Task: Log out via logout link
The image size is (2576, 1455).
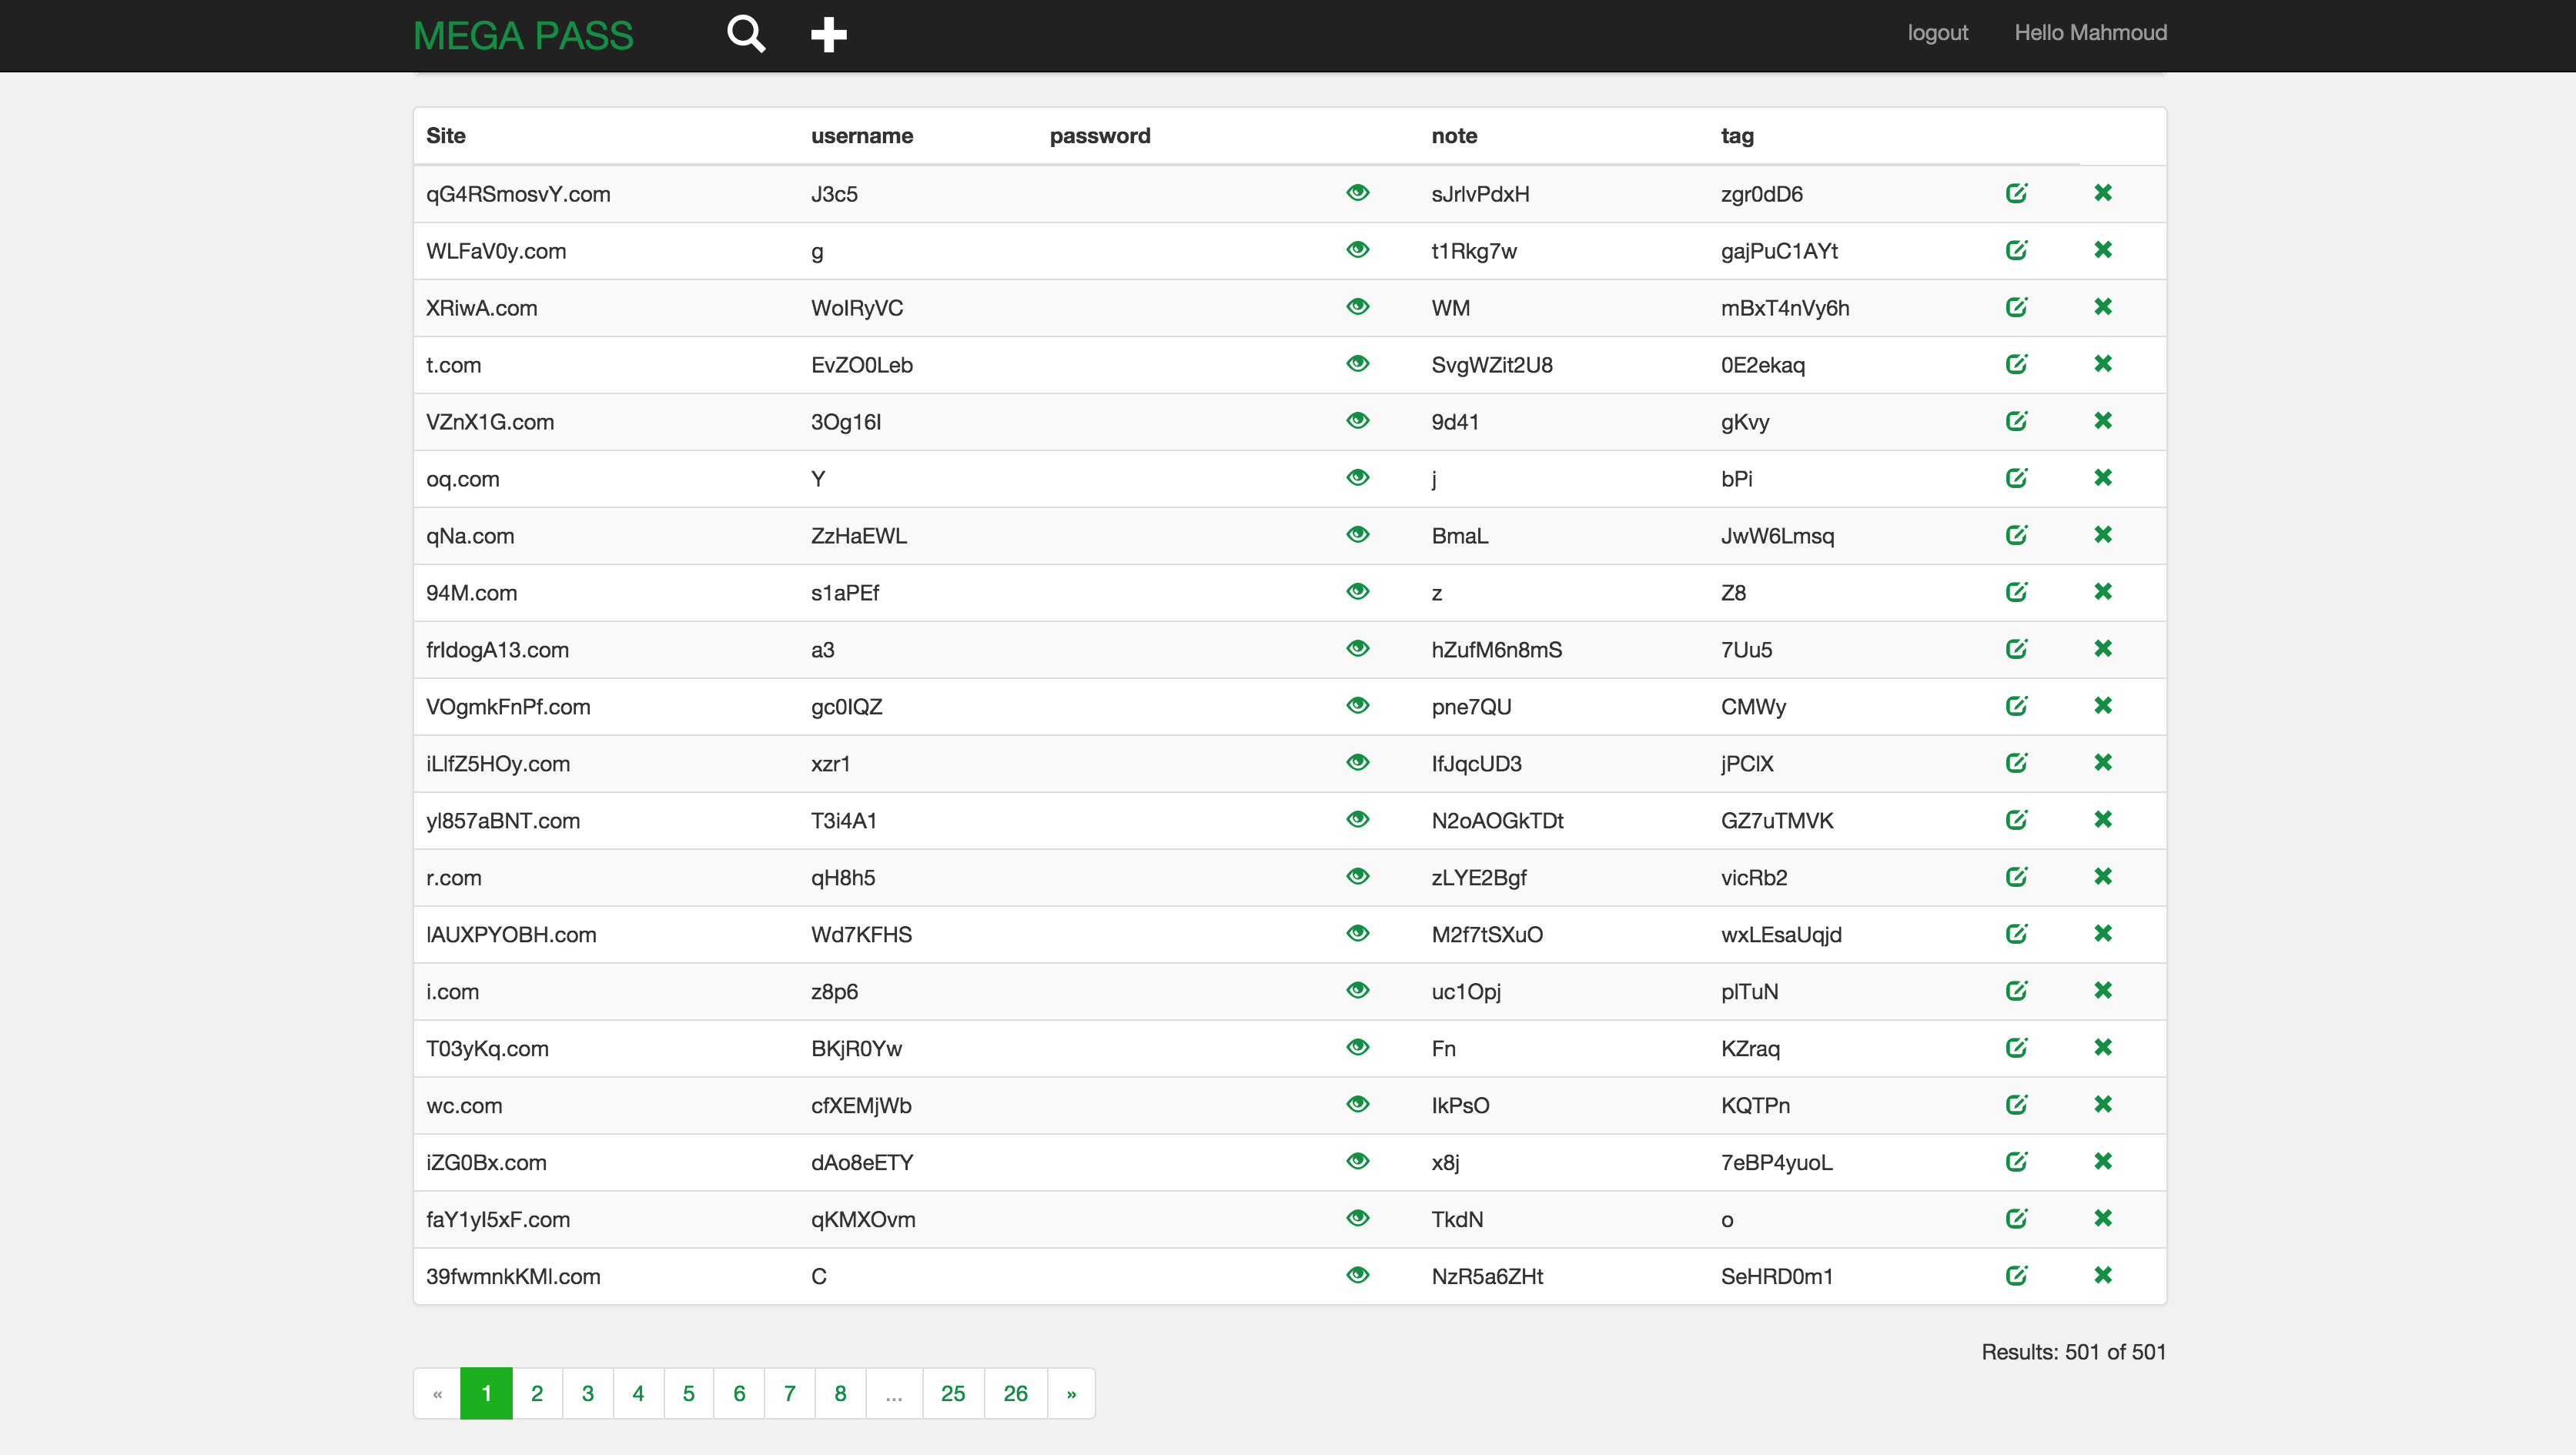Action: 1937,33
